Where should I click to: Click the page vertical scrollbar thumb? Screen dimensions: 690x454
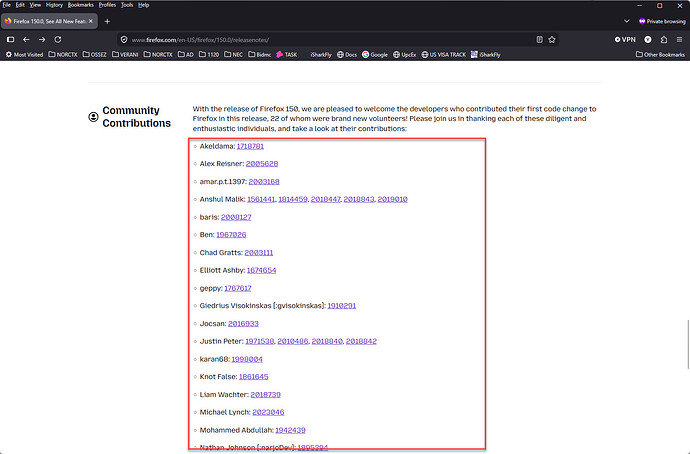click(x=687, y=345)
